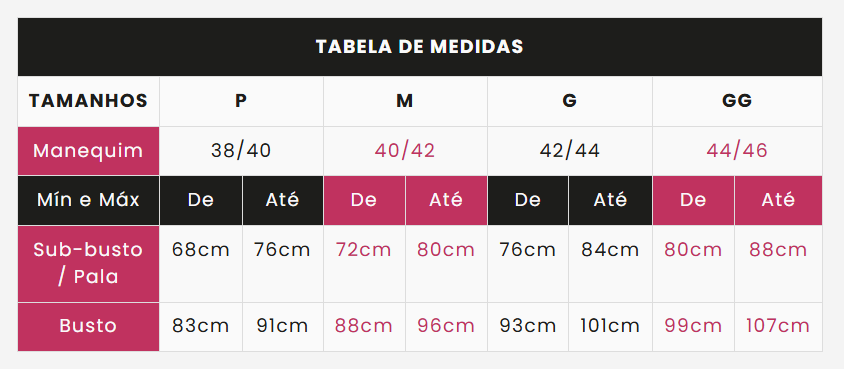
Task: Click the 38/40 manequim value
Action: coord(241,151)
